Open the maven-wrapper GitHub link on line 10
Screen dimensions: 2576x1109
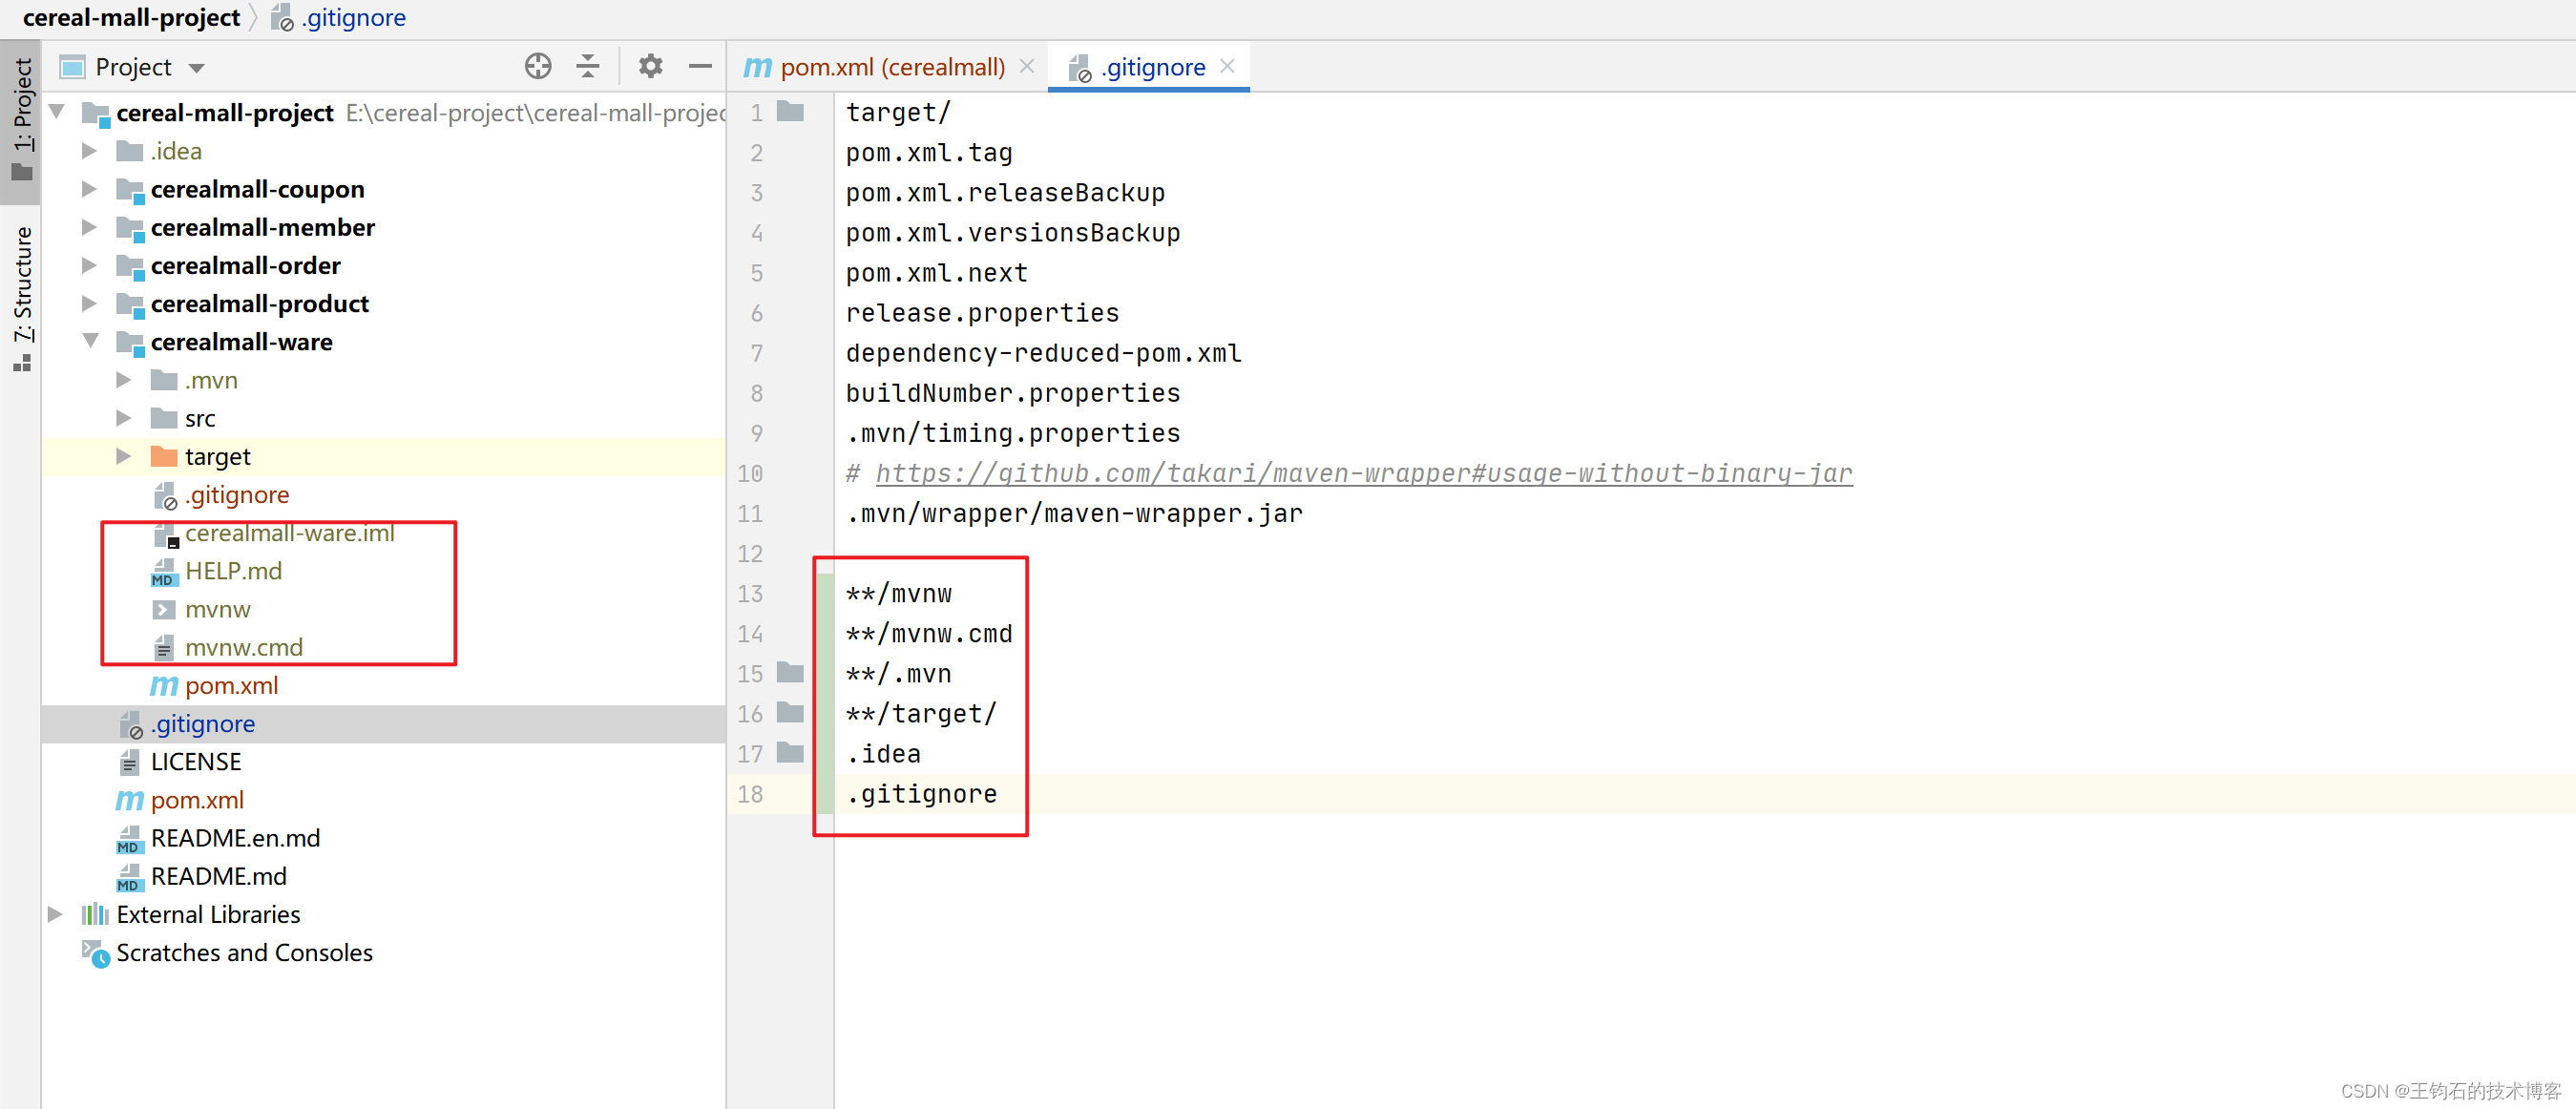[1363, 473]
